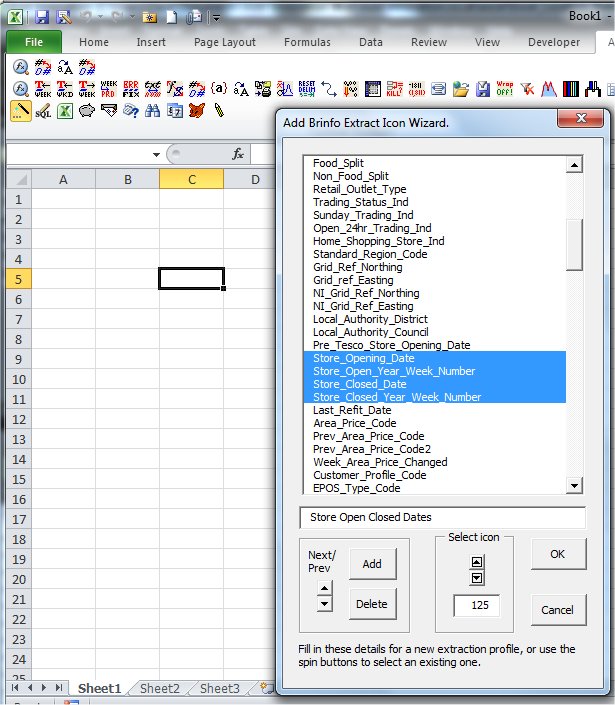Image resolution: width=615 pixels, height=705 pixels.
Task: Open the Developer ribbon tab
Action: [554, 42]
